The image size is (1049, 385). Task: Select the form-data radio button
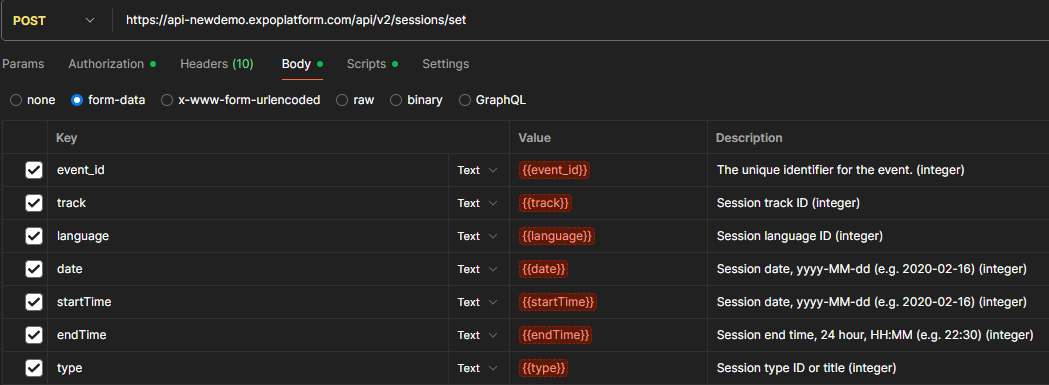tap(77, 100)
